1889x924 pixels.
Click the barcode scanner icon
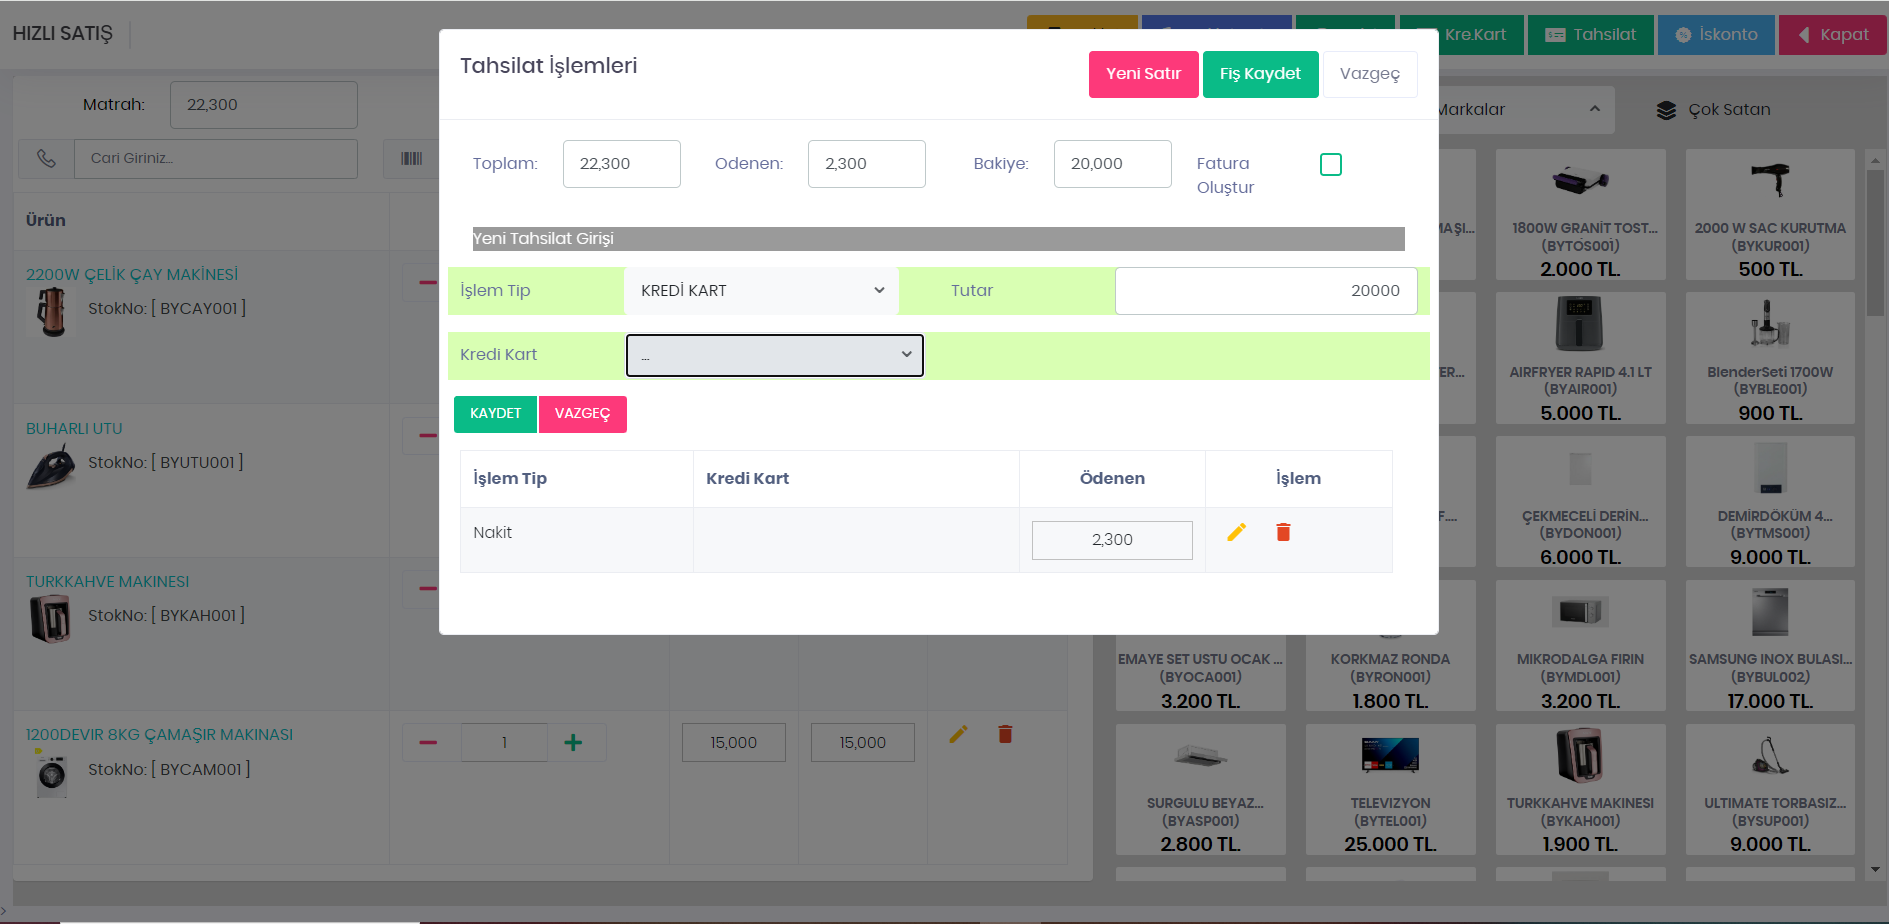coord(411,159)
